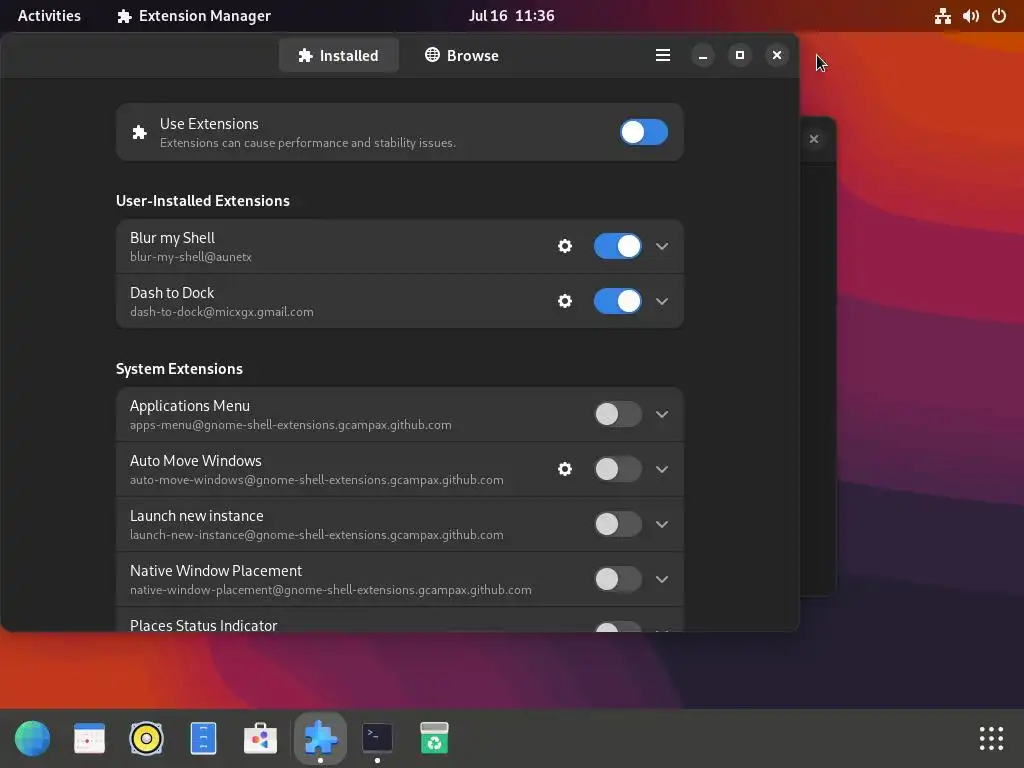Enable the Auto Move Windows extension
The width and height of the screenshot is (1024, 768).
(618, 469)
